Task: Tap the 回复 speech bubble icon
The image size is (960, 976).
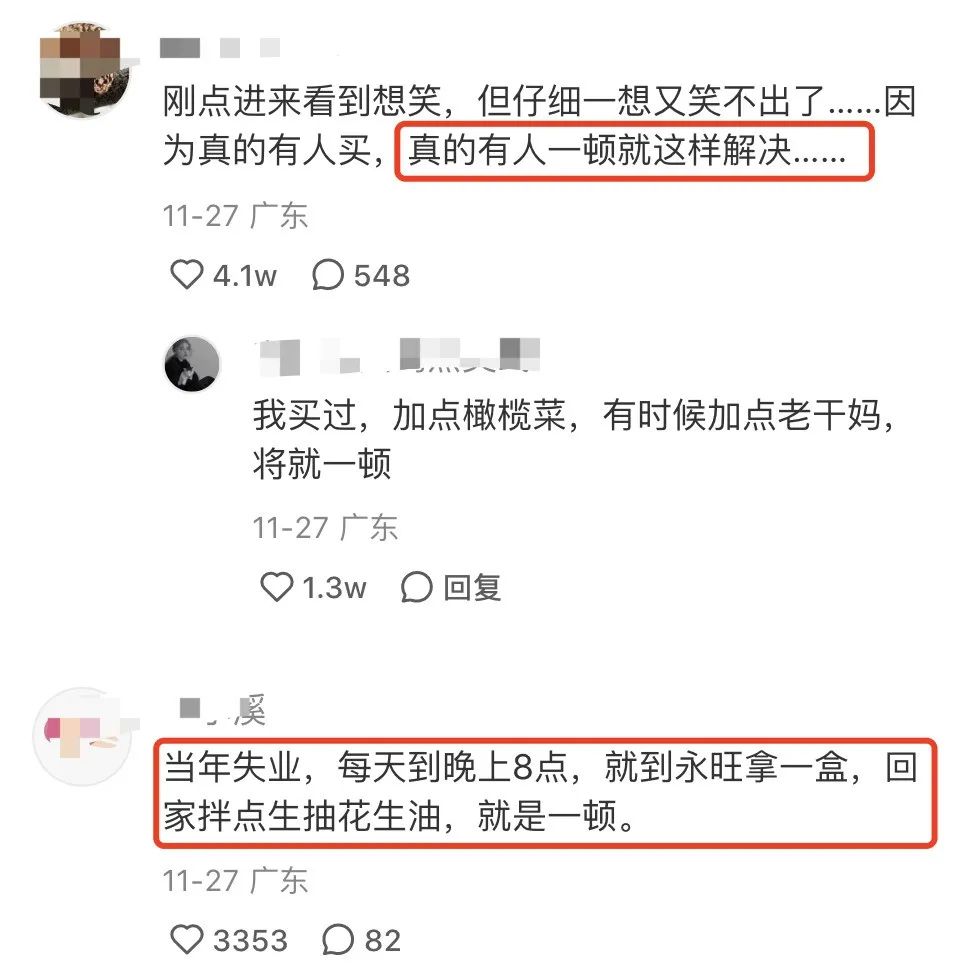Action: (416, 586)
